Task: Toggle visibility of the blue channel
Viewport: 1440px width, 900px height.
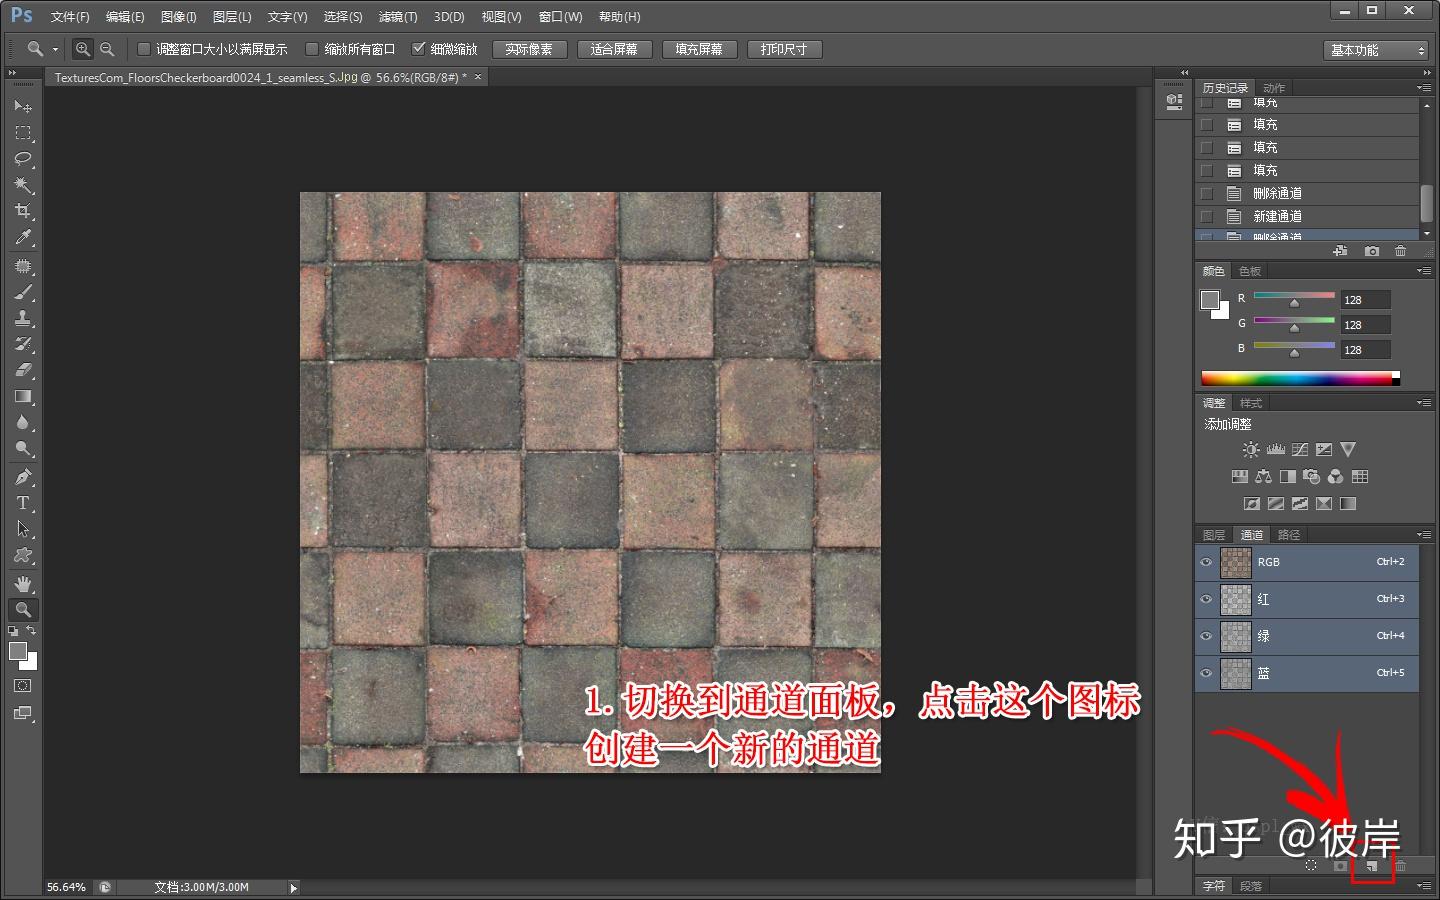Action: coord(1206,672)
